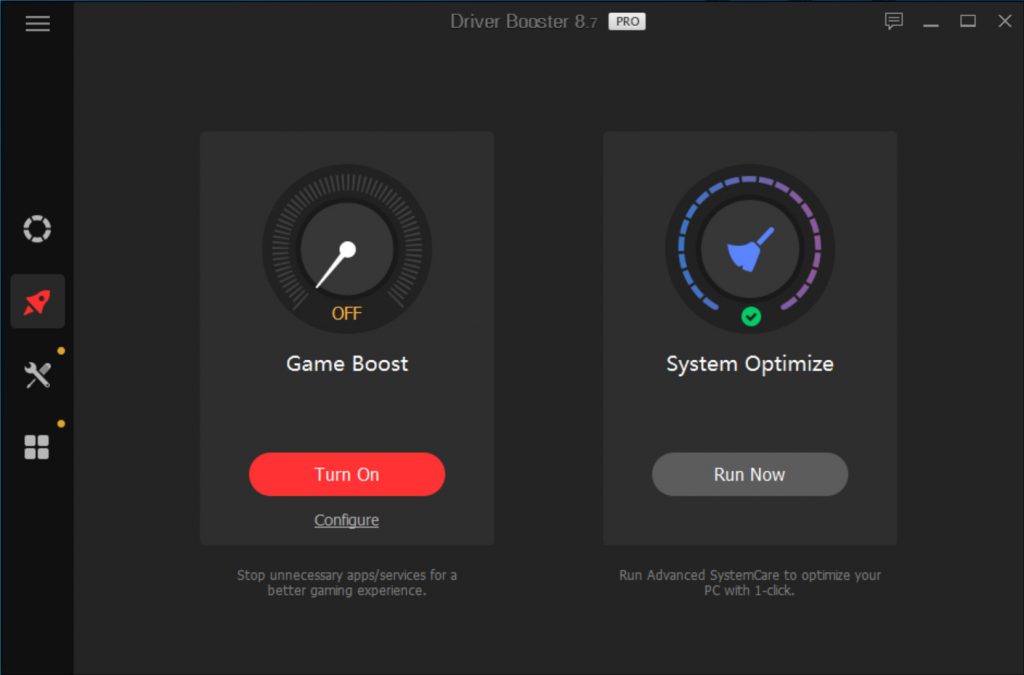The height and width of the screenshot is (675, 1024).
Task: Open the Action Center grid icon
Action: click(x=37, y=447)
